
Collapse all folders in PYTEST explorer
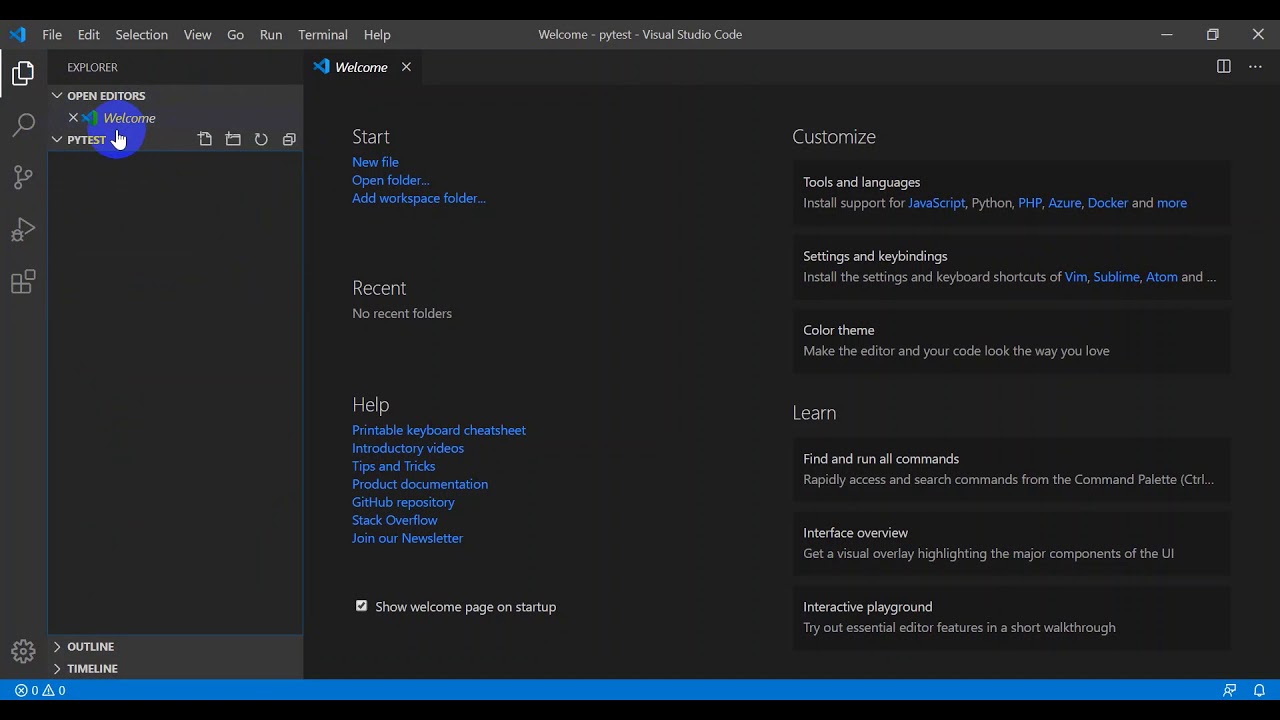pos(289,140)
